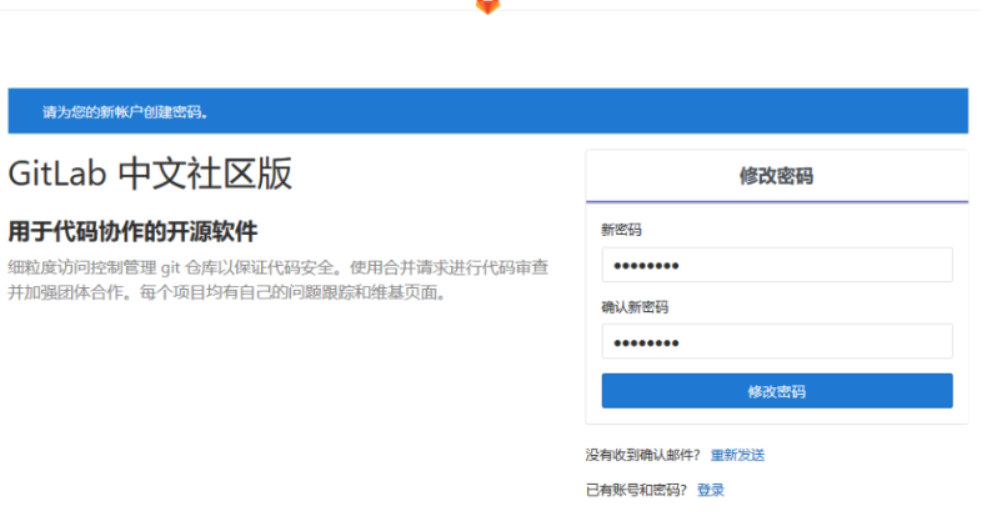
Task: Click the subheading 用于代码协作的开源软件
Action: coord(133,231)
